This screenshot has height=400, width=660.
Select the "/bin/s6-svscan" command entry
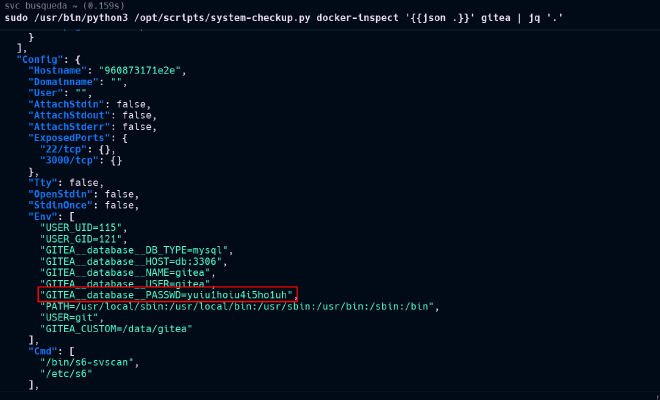pyautogui.click(x=89, y=363)
